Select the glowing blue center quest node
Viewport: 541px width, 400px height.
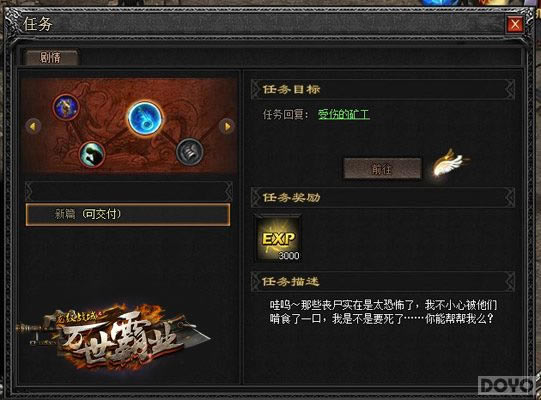point(145,118)
